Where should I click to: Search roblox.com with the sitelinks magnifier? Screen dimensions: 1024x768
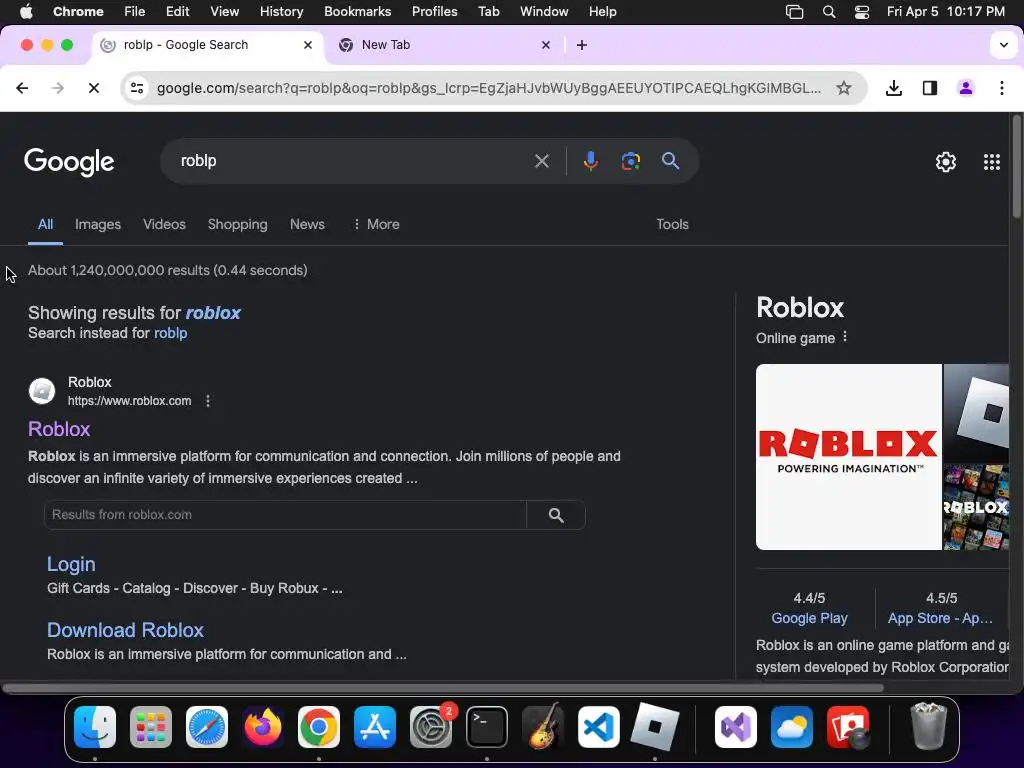pos(556,515)
